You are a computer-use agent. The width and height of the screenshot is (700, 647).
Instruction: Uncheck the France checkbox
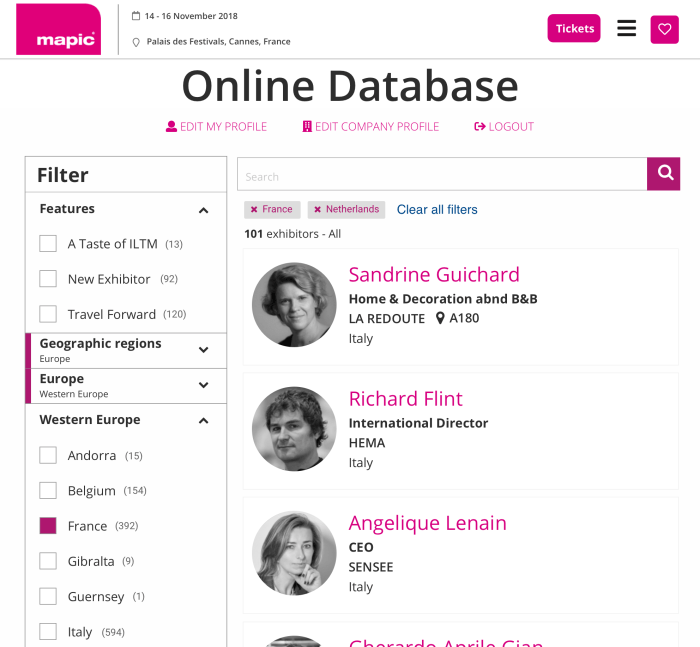pos(48,526)
